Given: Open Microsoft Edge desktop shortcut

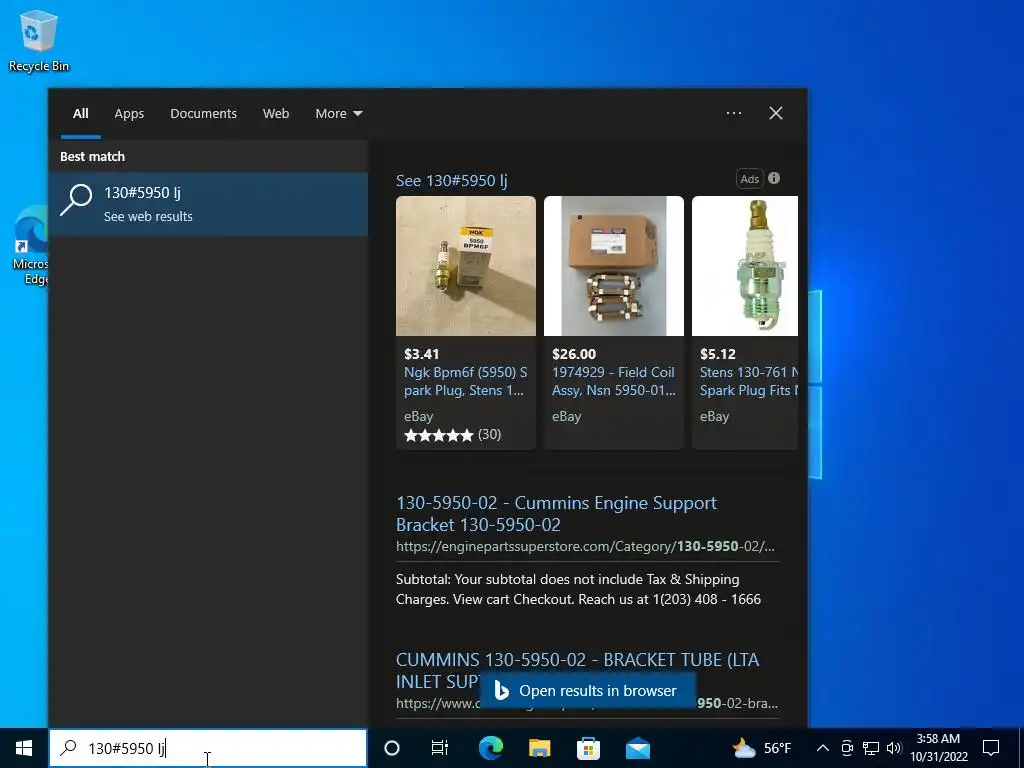Looking at the screenshot, I should point(30,246).
